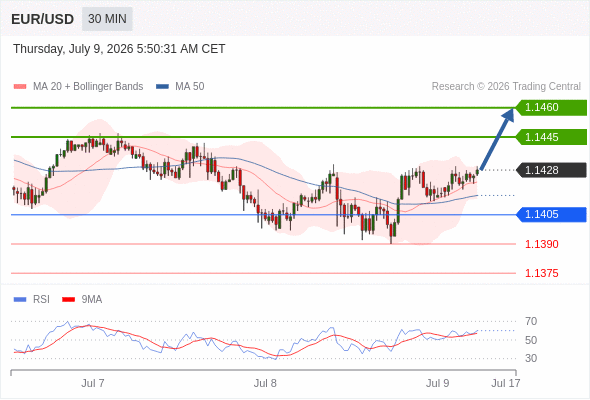Click the 30 MIN timeframe button

[107, 19]
